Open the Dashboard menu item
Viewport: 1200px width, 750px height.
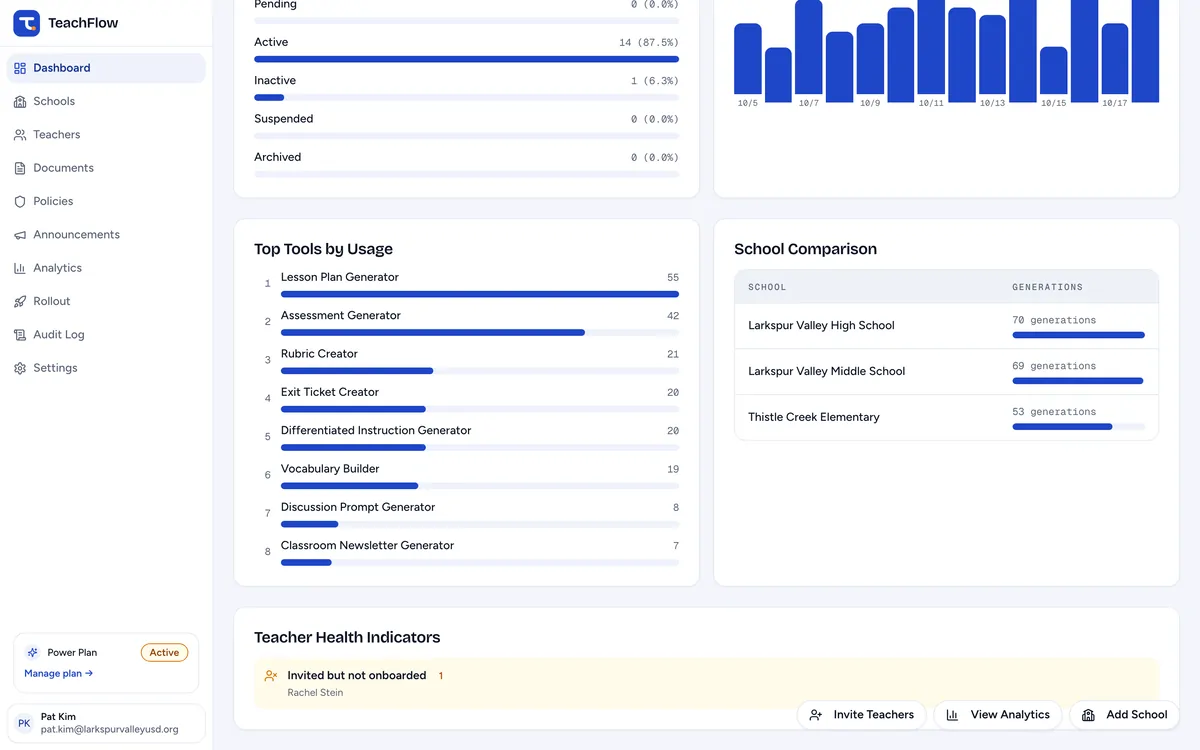tap(106, 68)
